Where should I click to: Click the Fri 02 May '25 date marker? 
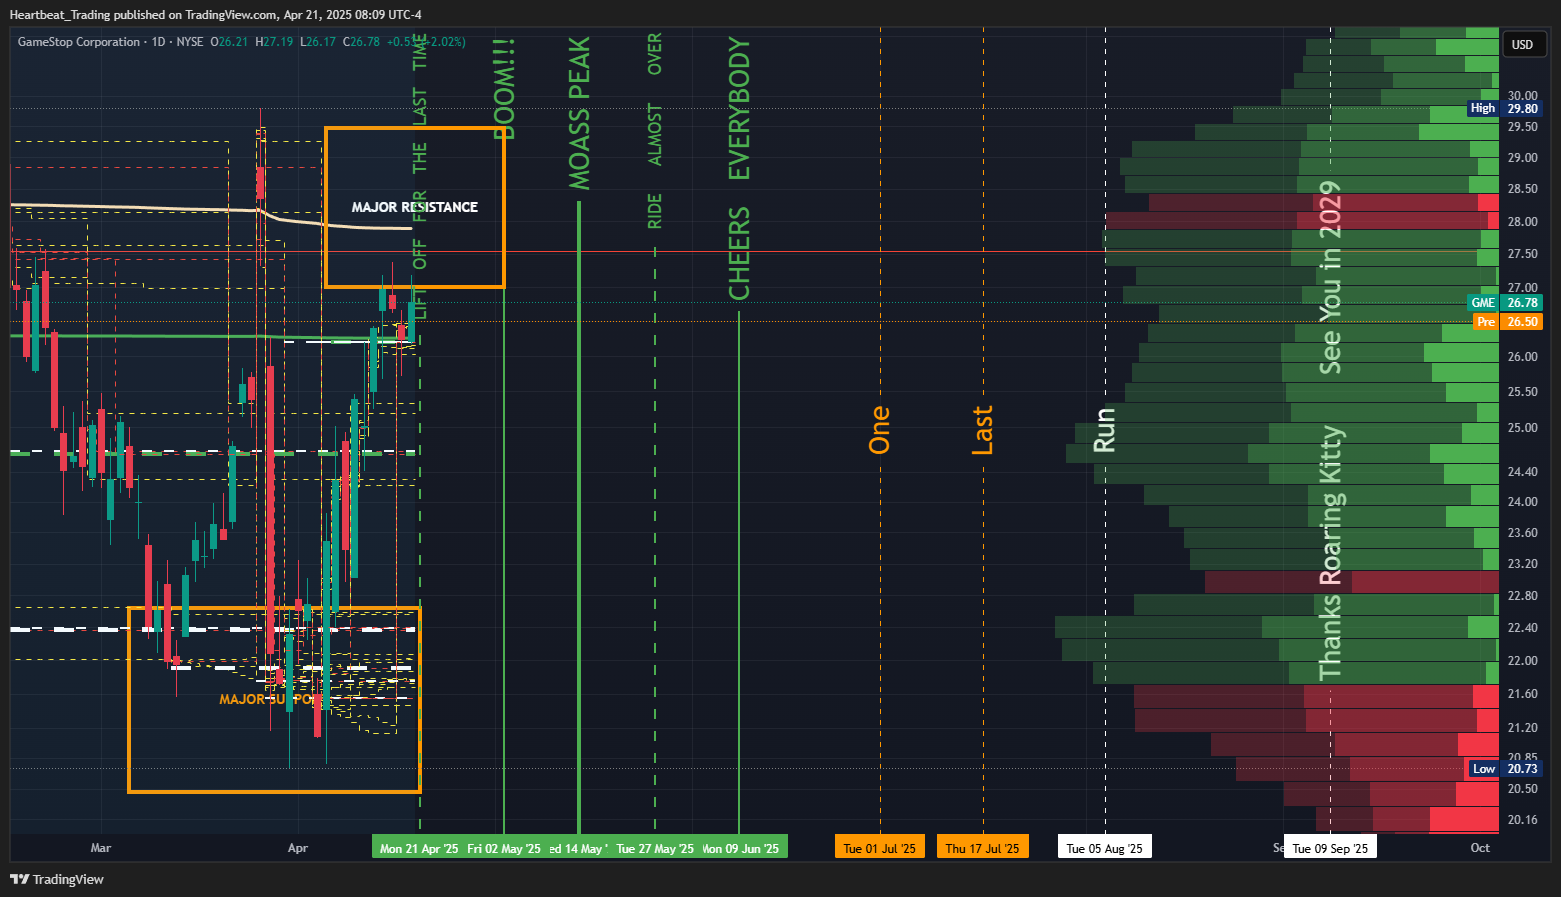pos(503,848)
